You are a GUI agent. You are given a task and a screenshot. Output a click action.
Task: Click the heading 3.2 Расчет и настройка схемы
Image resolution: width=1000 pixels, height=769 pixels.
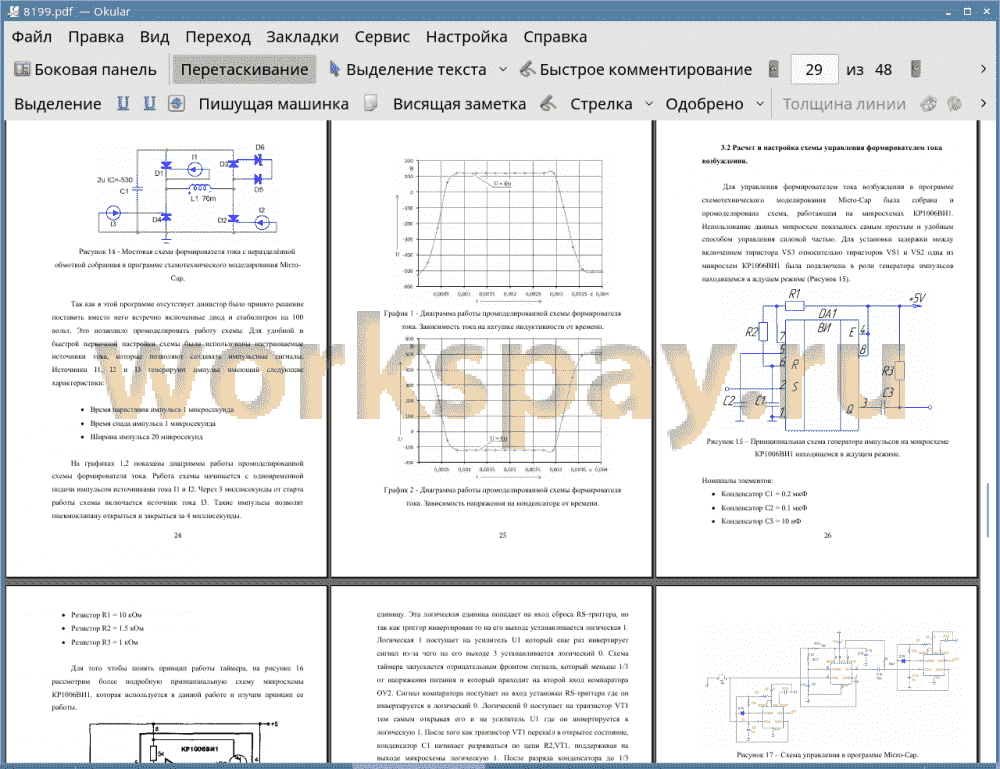[x=822, y=154]
